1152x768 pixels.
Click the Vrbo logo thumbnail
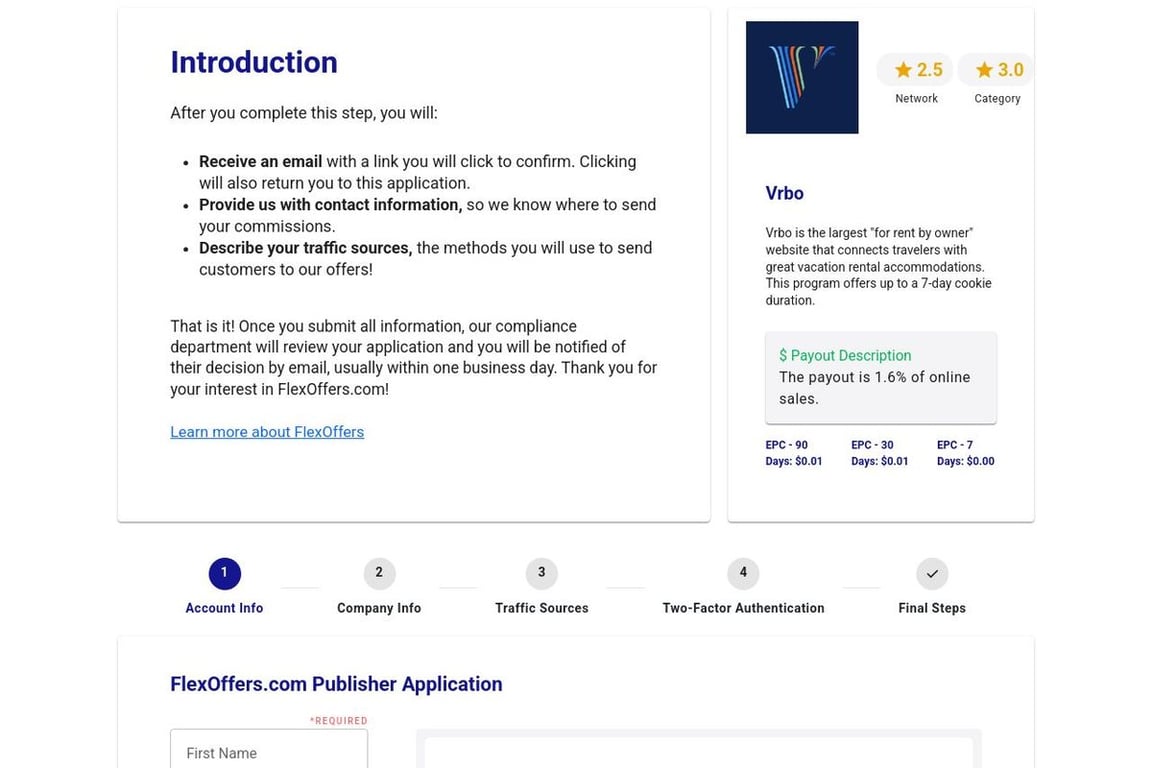click(x=801, y=77)
